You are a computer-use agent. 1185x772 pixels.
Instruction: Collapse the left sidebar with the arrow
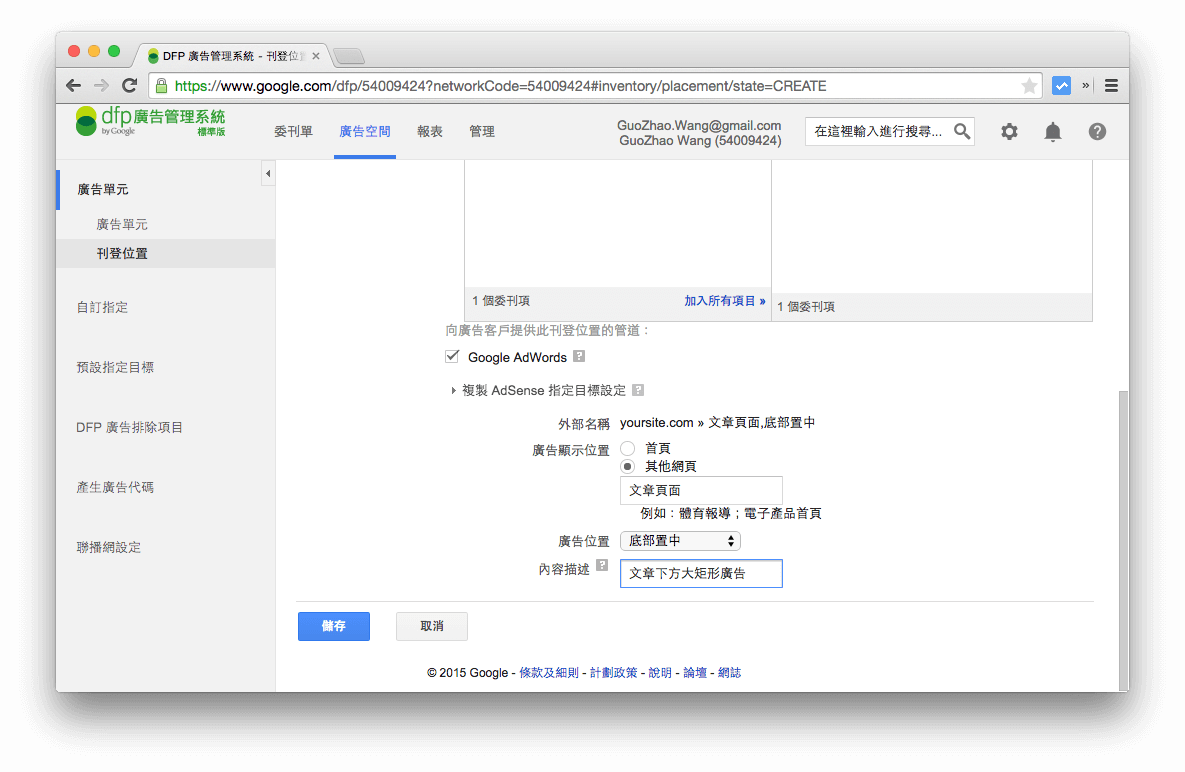pyautogui.click(x=268, y=172)
